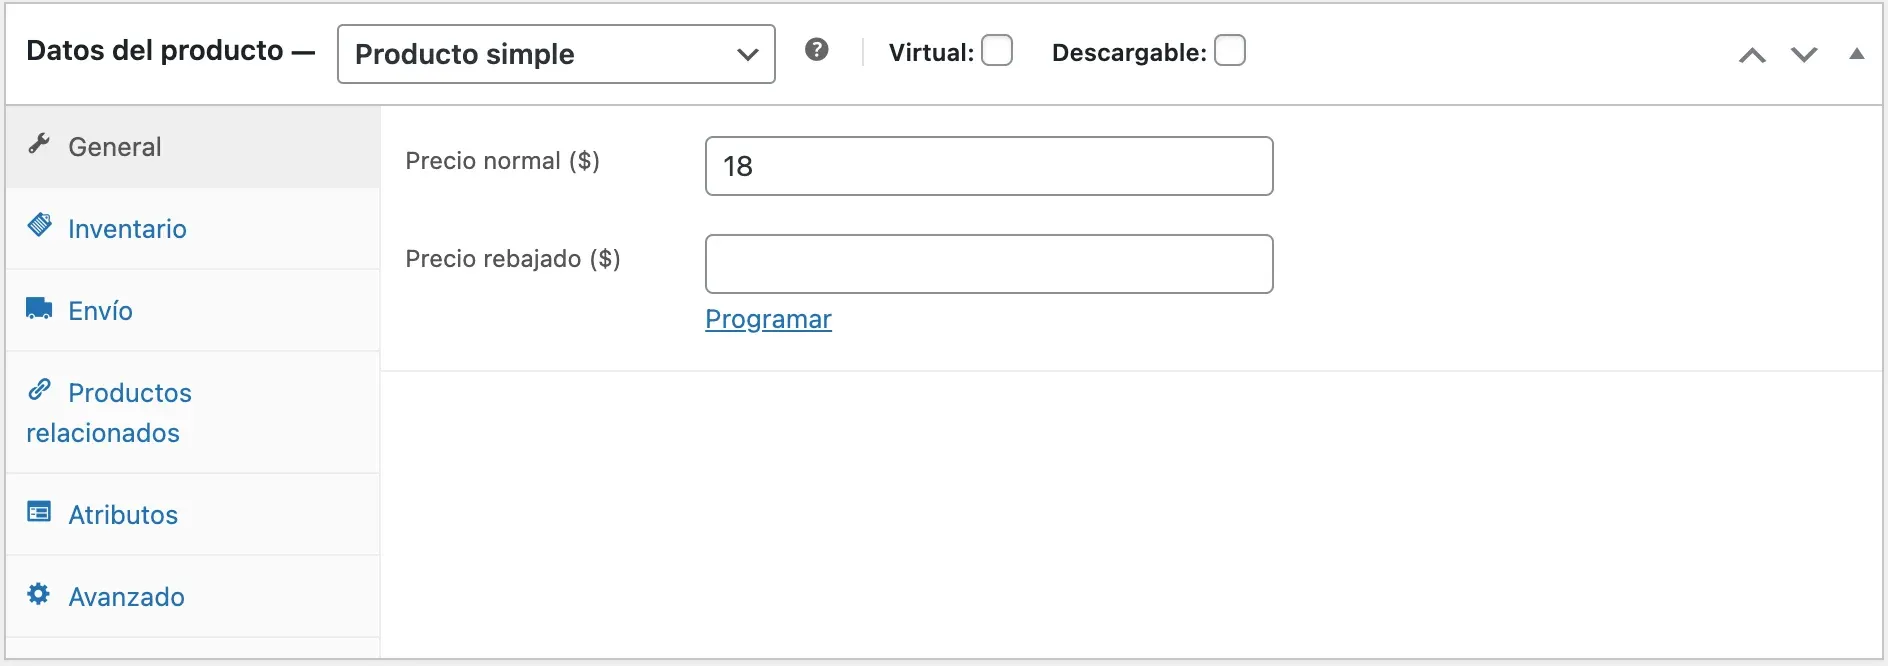Click inside the Precio rebajado field
The width and height of the screenshot is (1888, 666).
click(988, 263)
